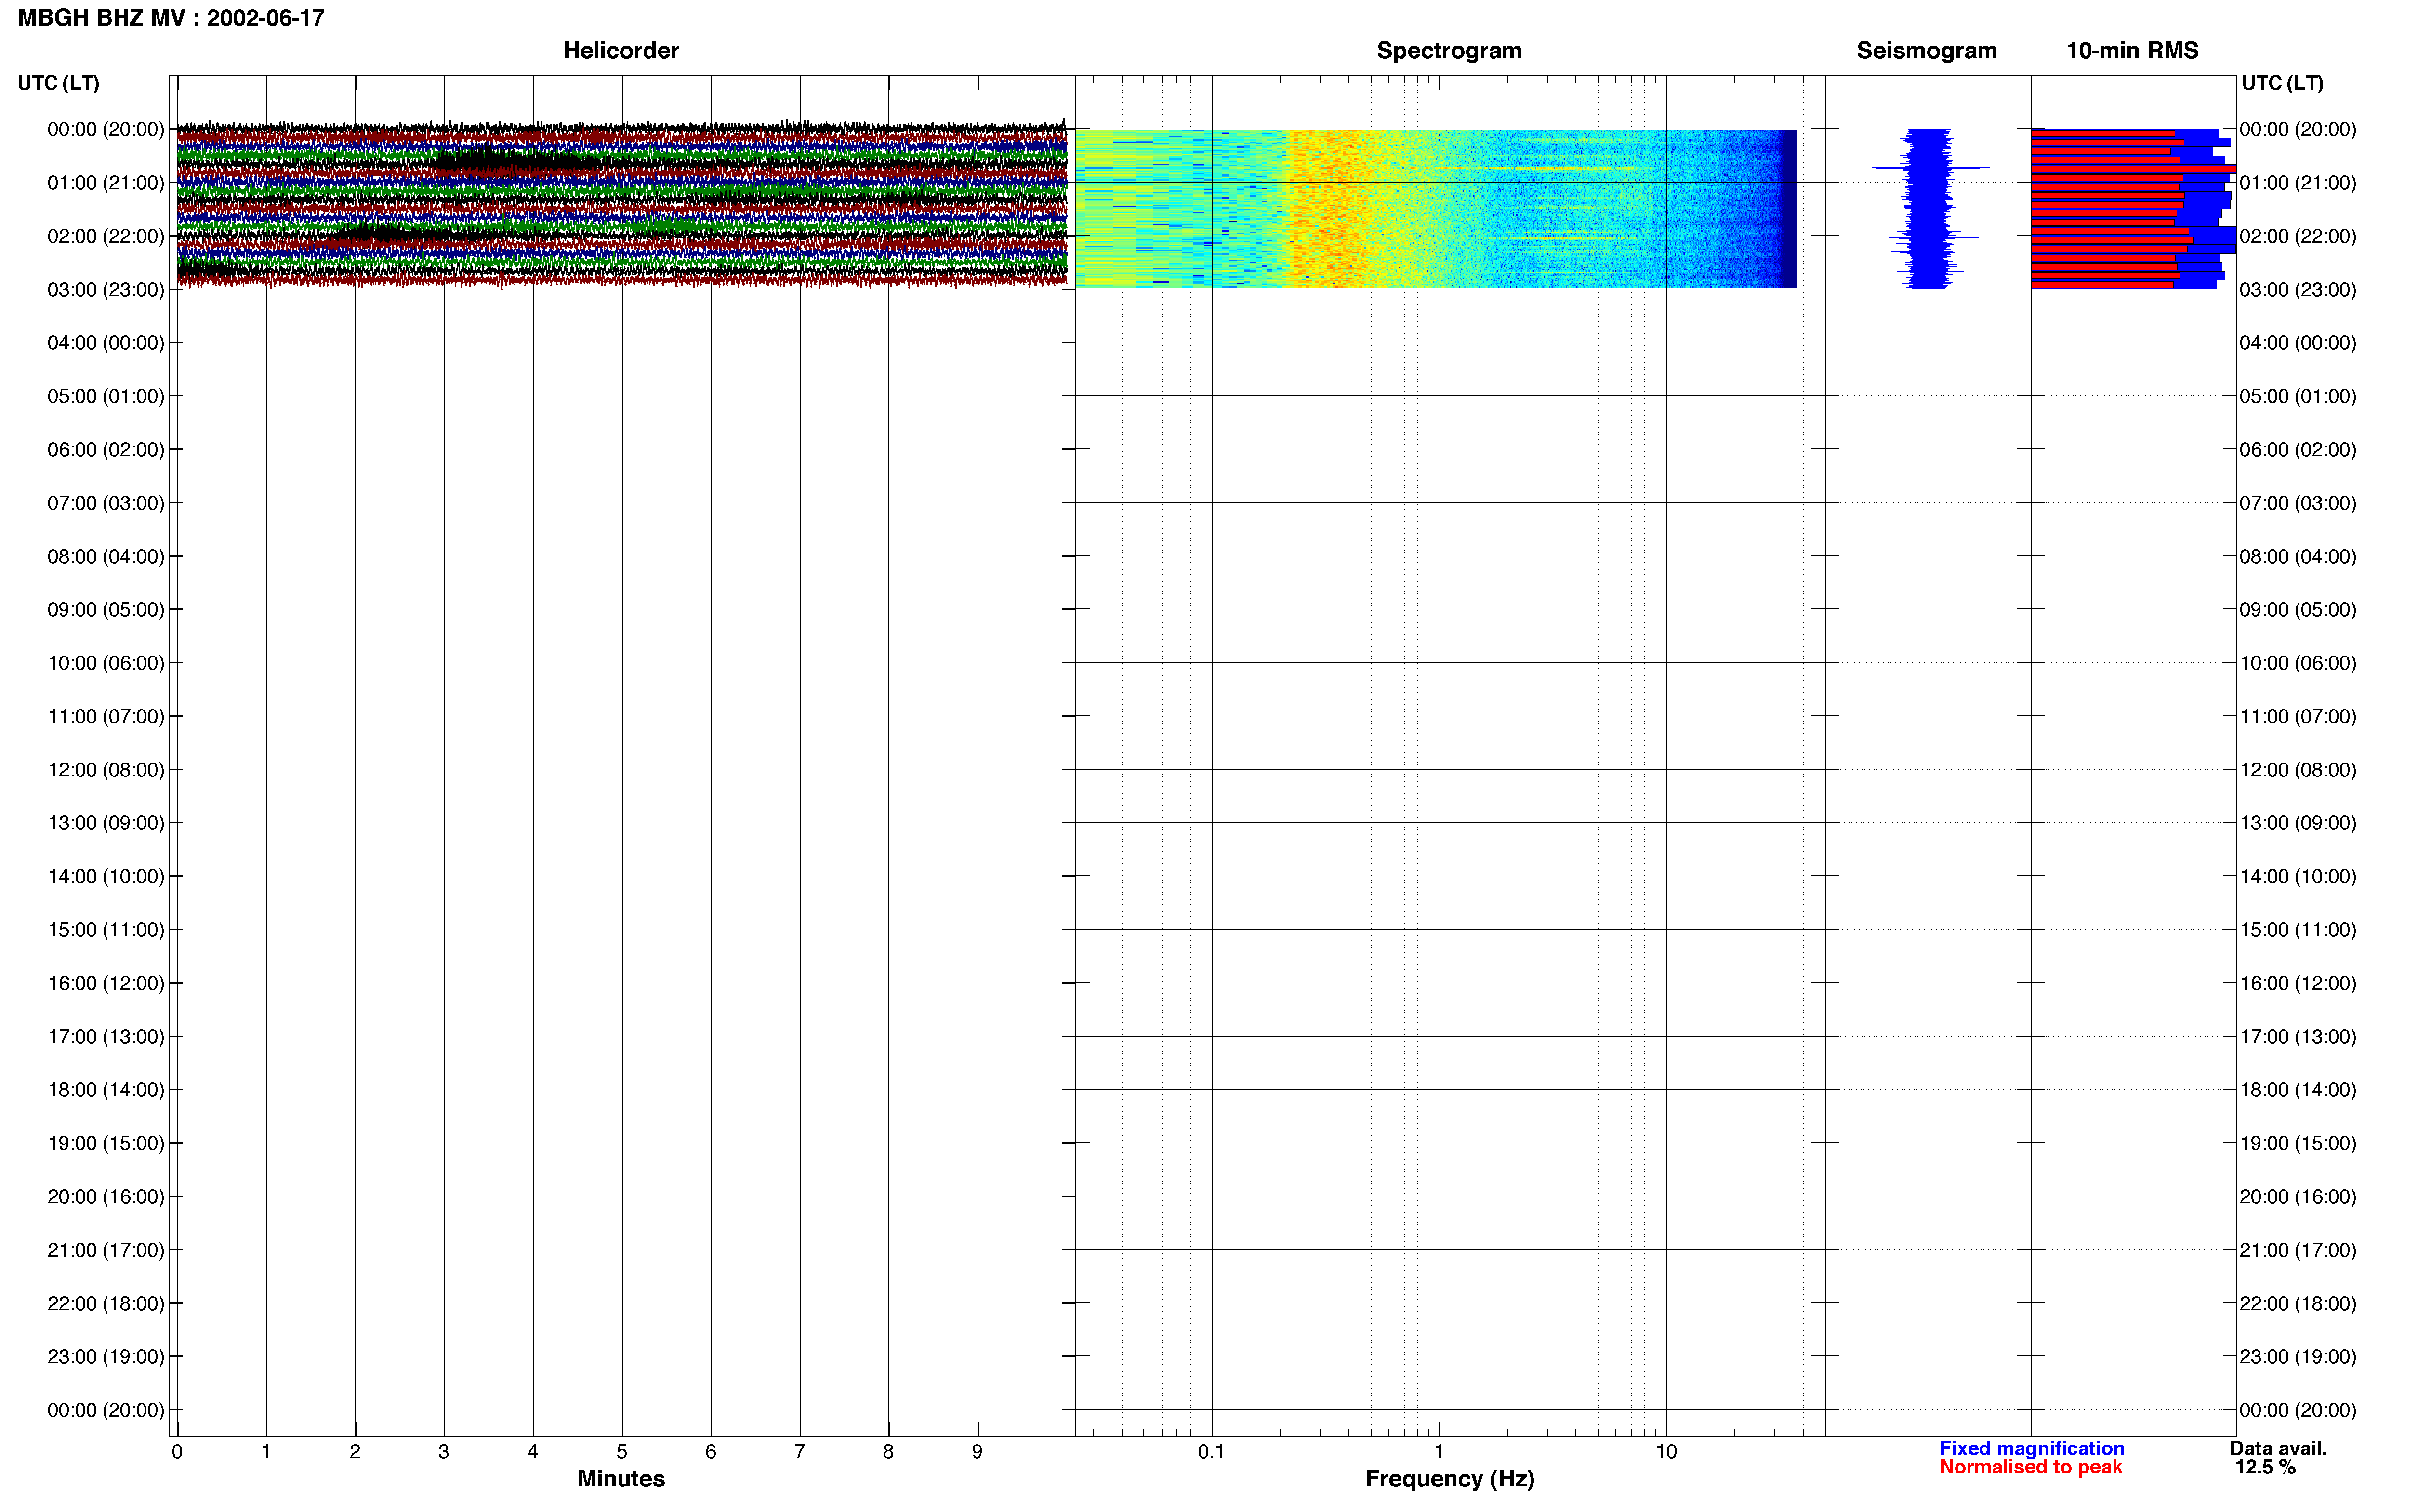This screenshot has height=1512, width=2418.
Task: Click the 'Fixed magnification' legend text
Action: point(2031,1448)
